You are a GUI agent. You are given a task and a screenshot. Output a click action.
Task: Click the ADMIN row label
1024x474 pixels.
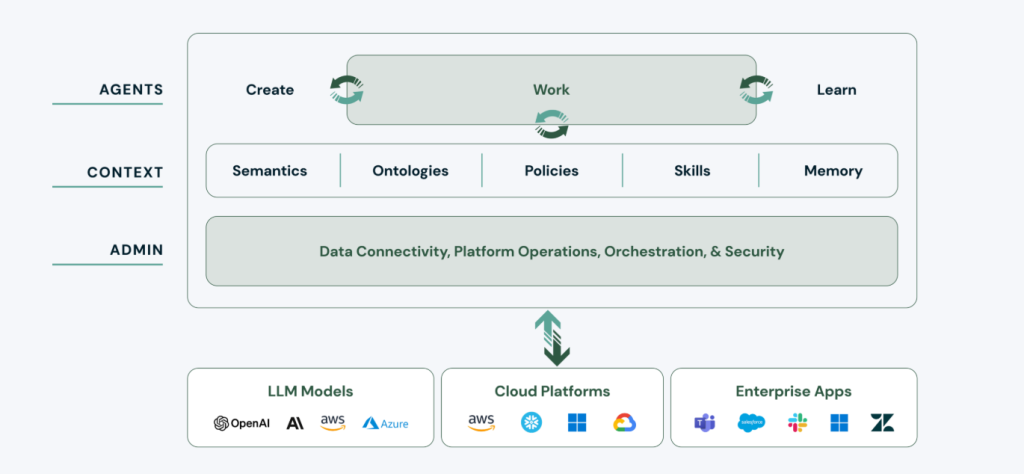(136, 250)
